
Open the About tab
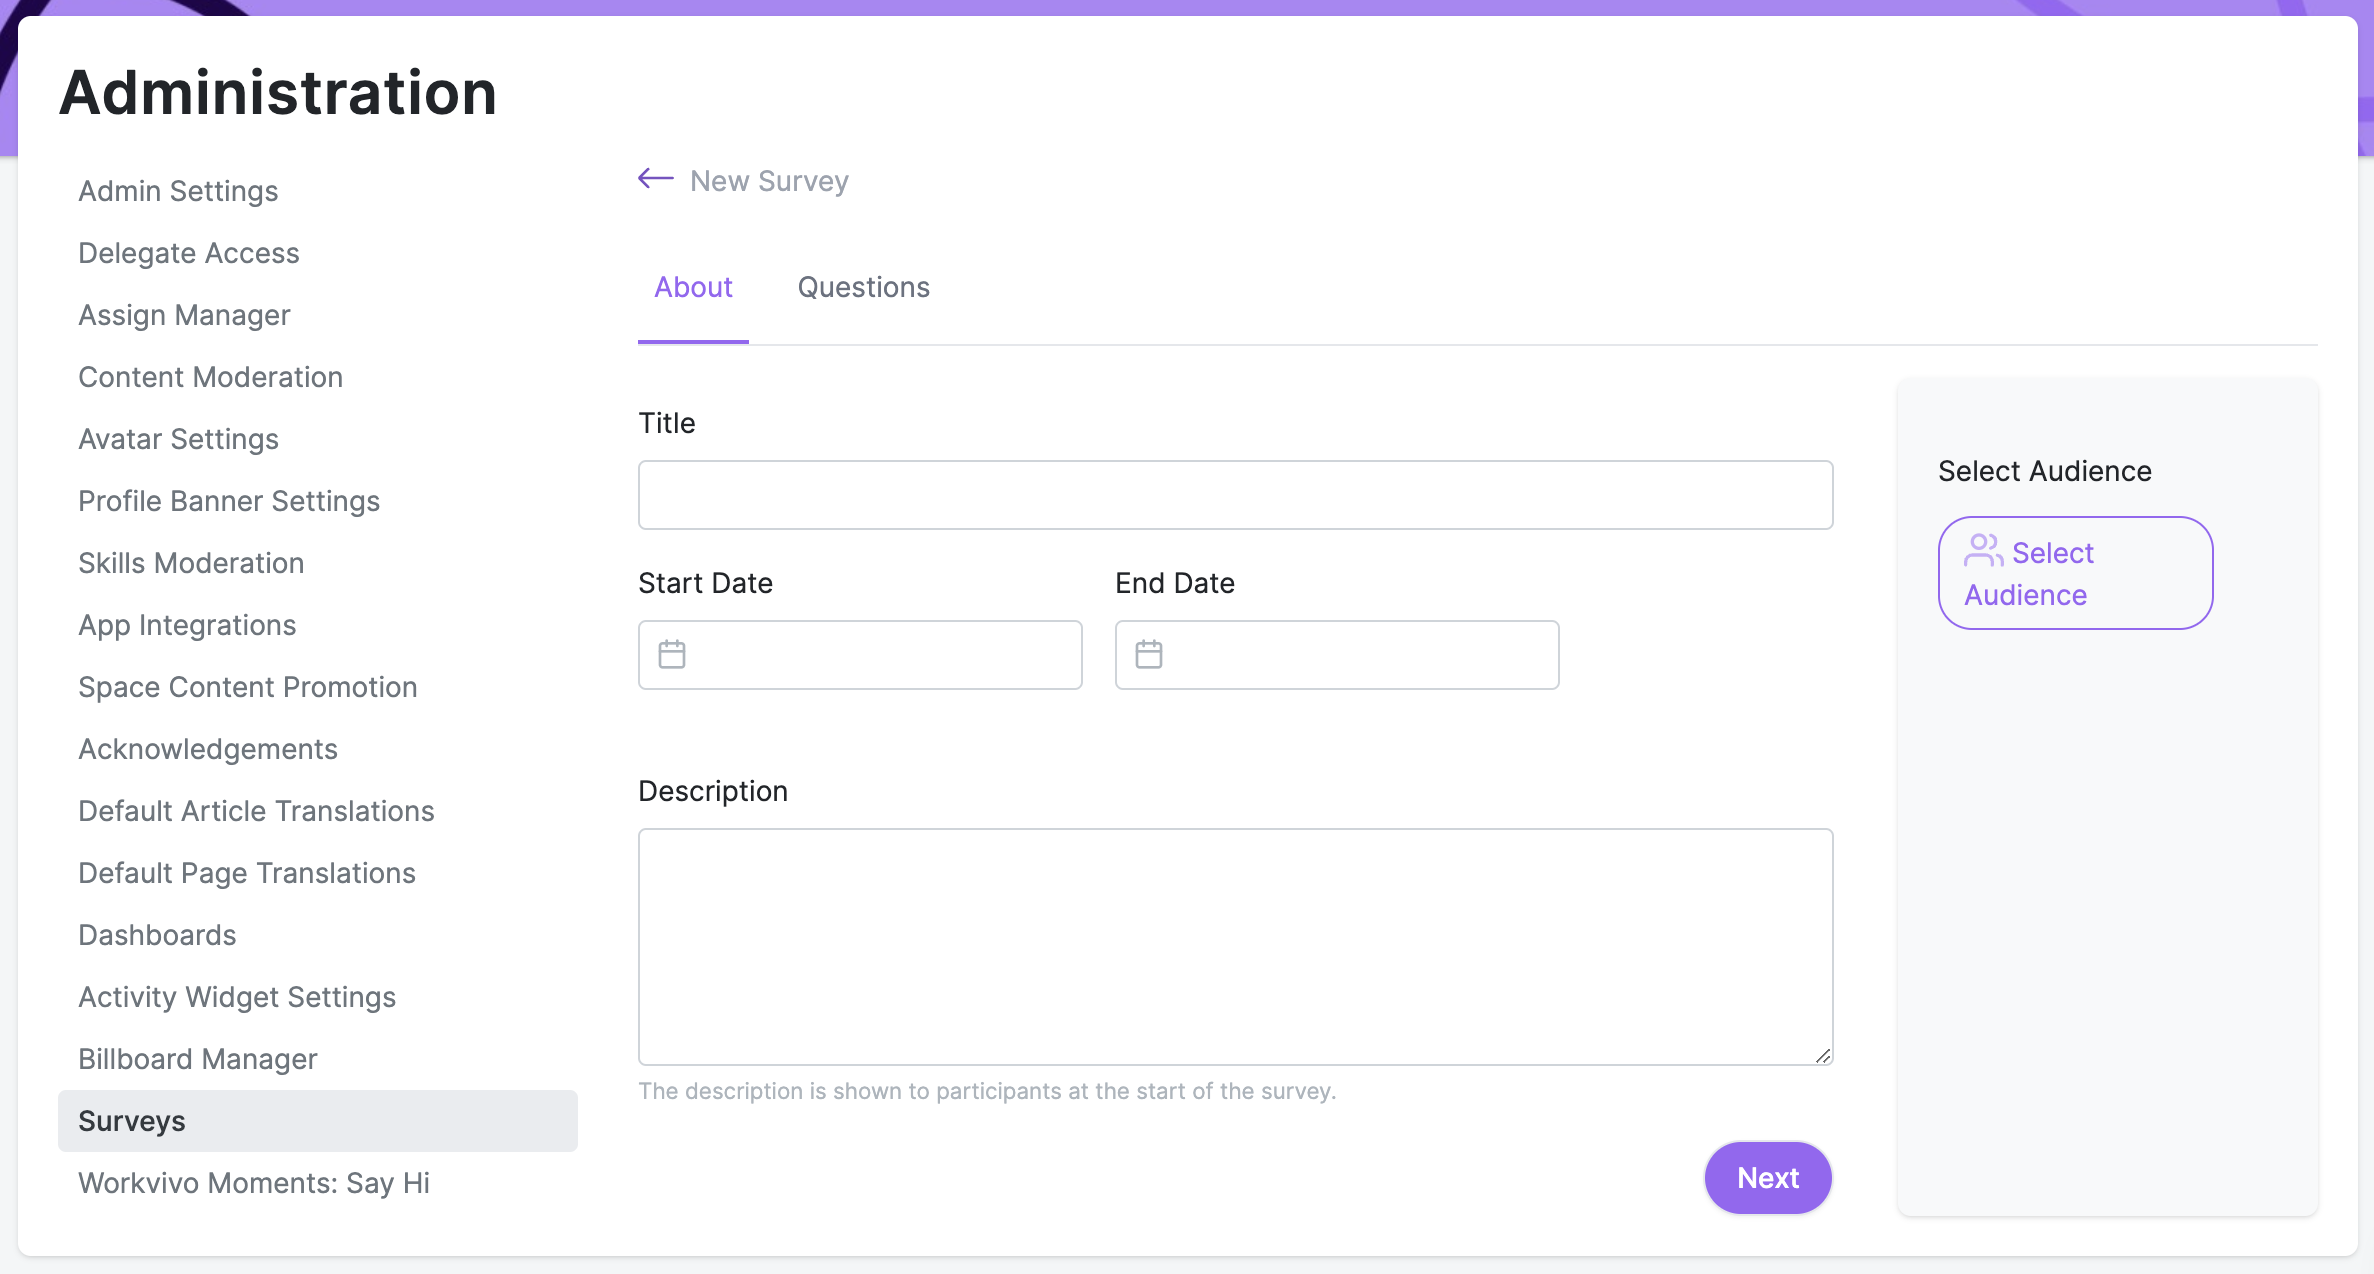[x=693, y=288]
